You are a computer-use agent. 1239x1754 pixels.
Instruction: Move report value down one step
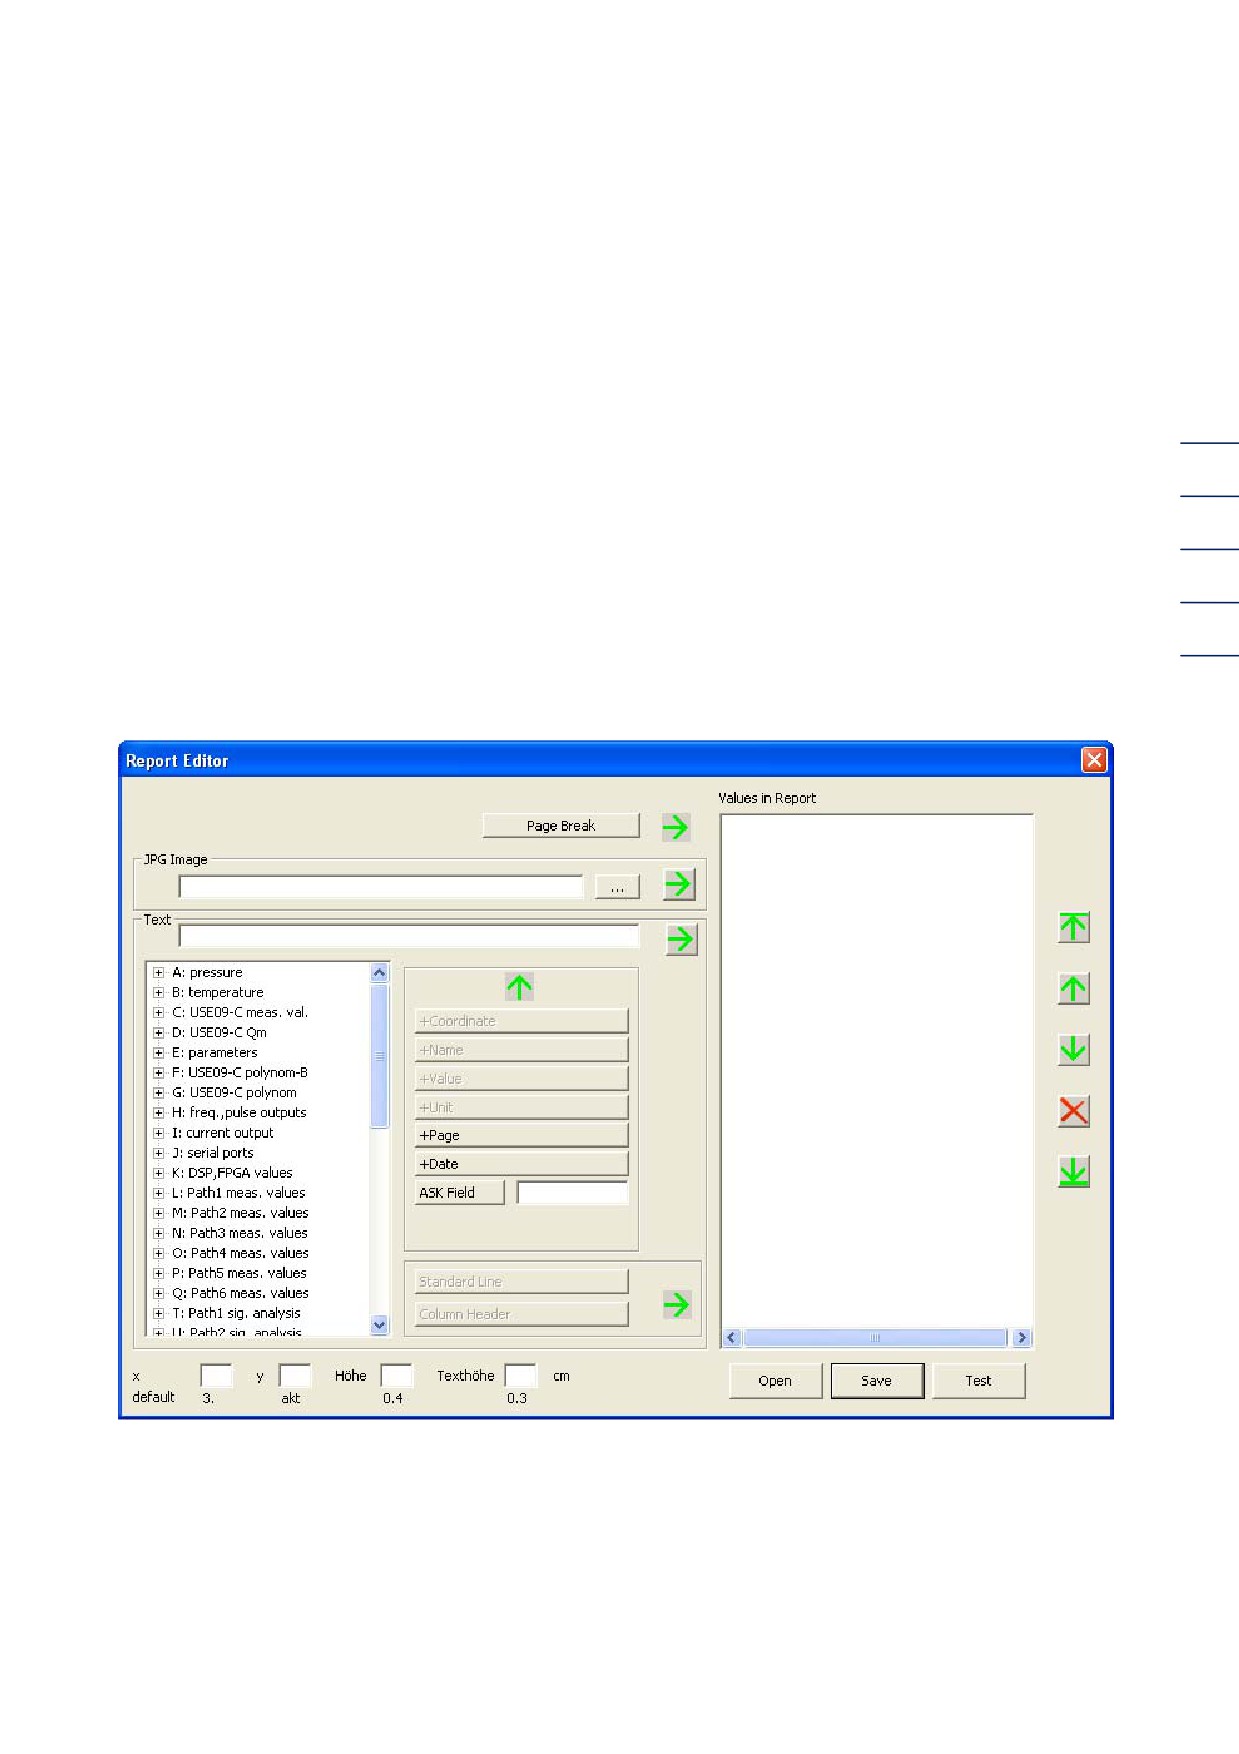[x=1073, y=1050]
